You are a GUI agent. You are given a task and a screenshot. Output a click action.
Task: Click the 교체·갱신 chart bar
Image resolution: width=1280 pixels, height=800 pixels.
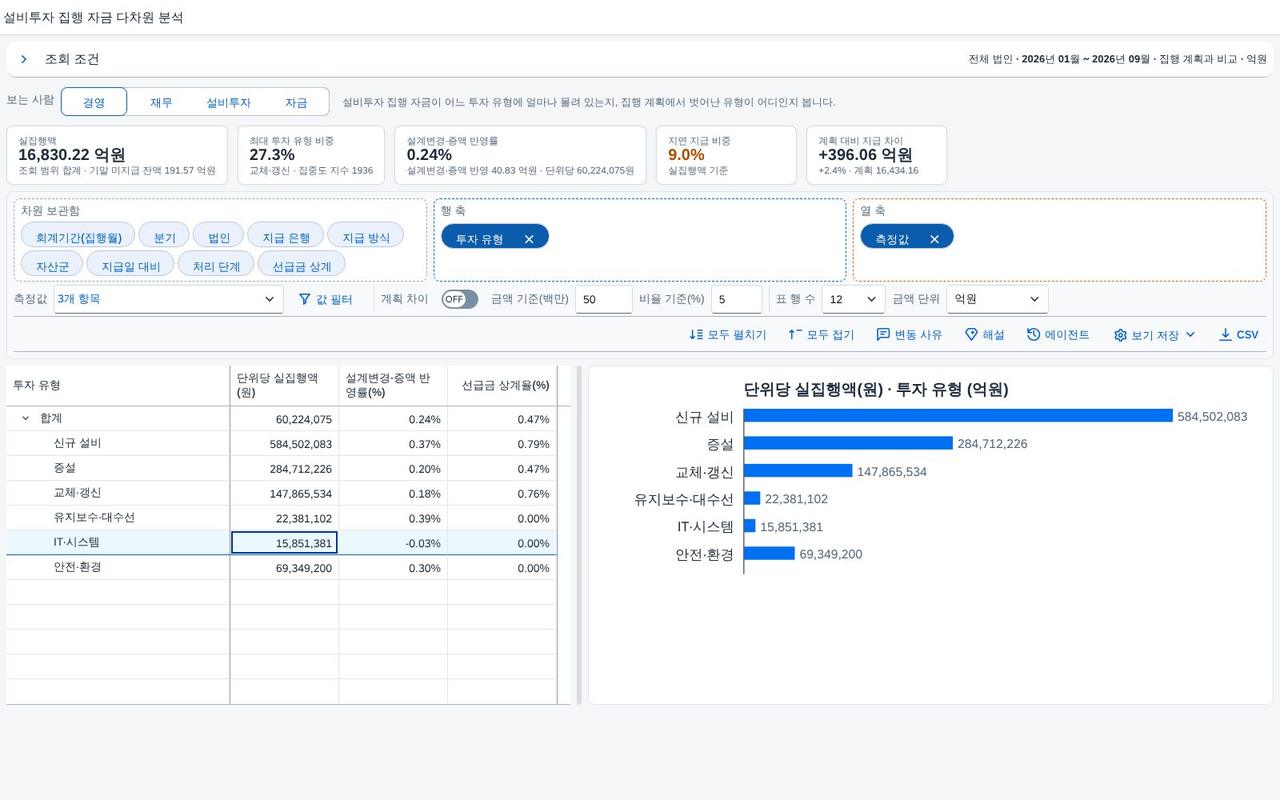tap(798, 471)
